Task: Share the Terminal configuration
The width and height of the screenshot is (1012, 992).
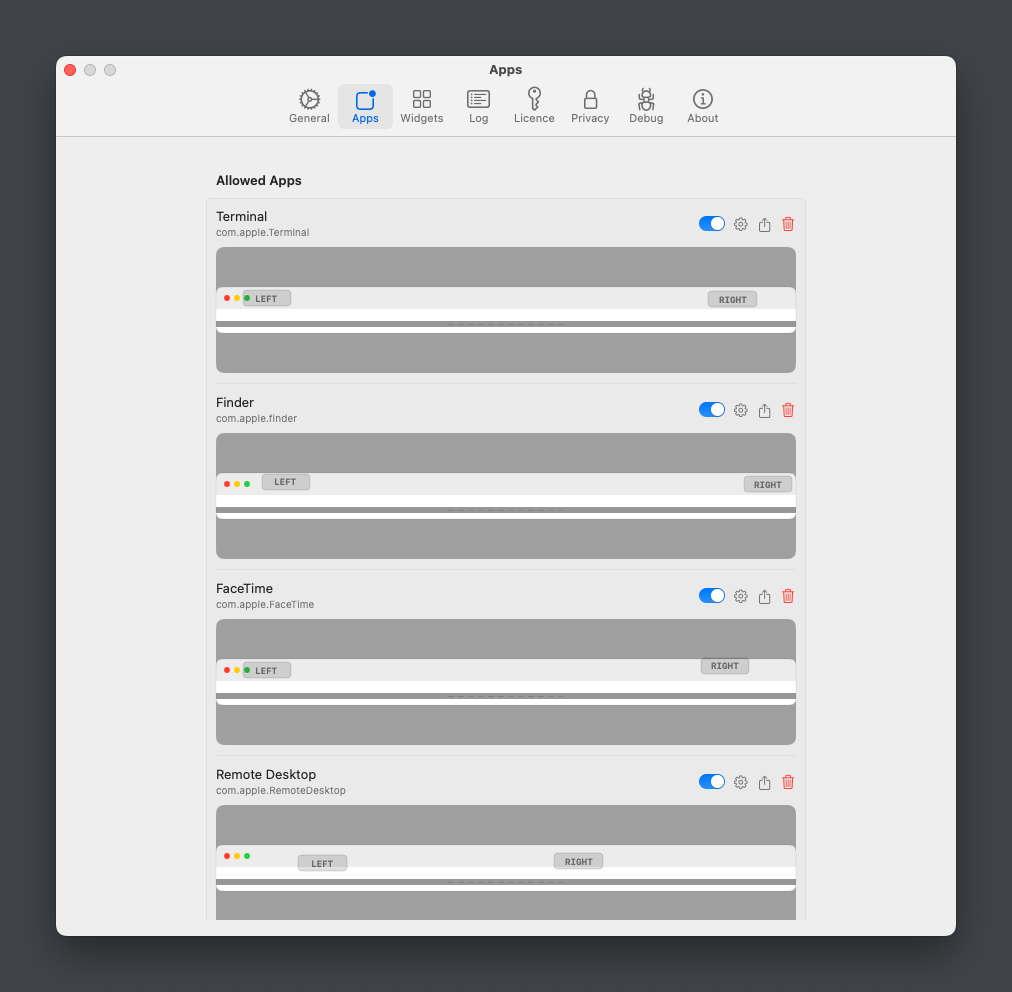Action: click(x=764, y=224)
